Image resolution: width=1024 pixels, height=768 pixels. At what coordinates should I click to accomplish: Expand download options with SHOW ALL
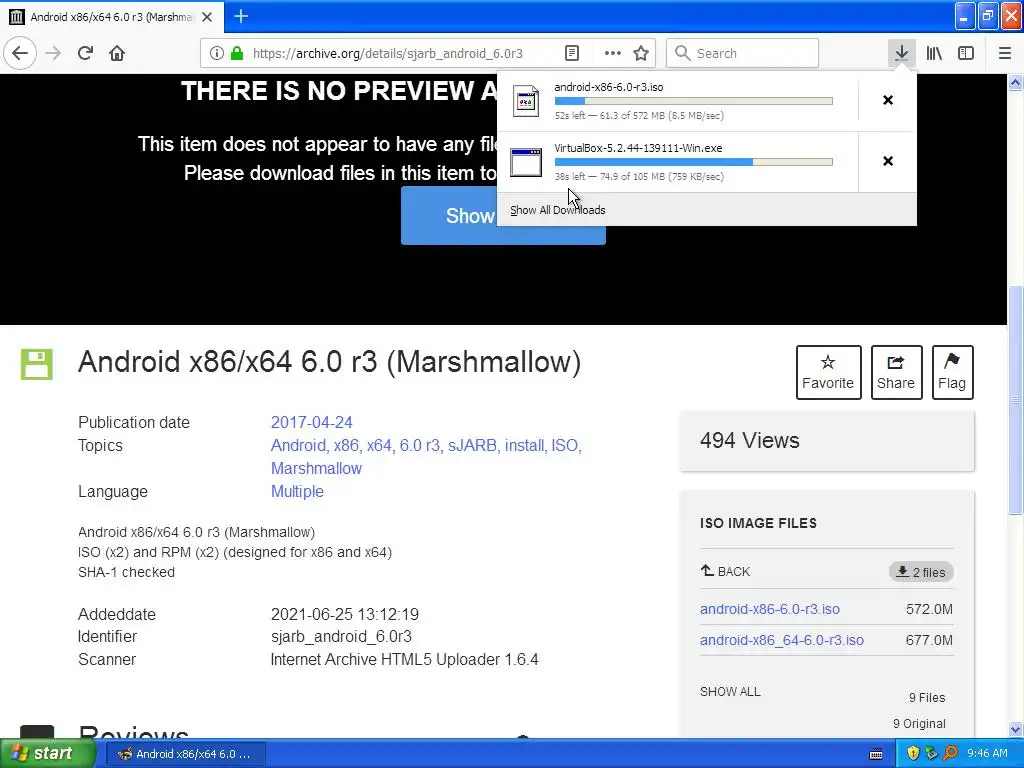[730, 692]
